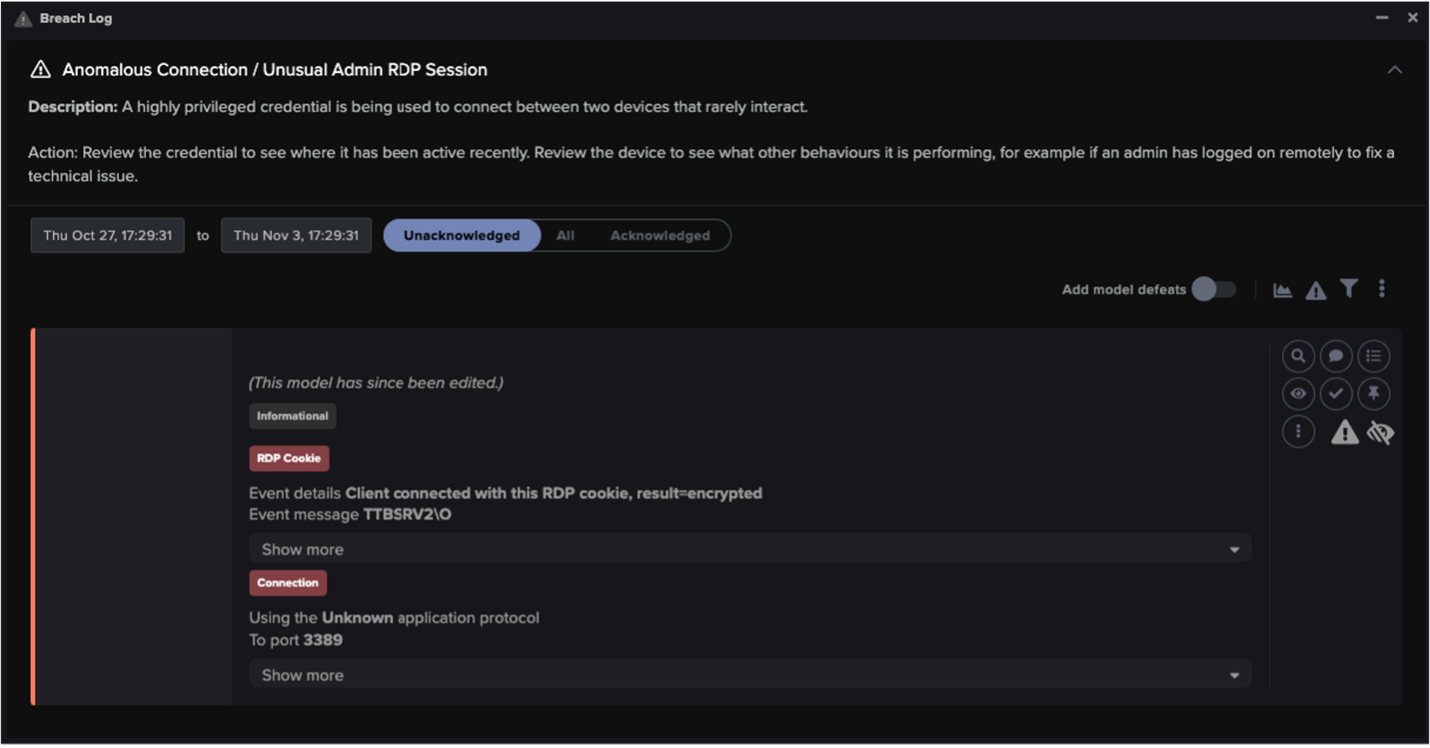Click the crossed-out eye icon next to the warning
Image resolution: width=1430 pixels, height=748 pixels.
1380,432
